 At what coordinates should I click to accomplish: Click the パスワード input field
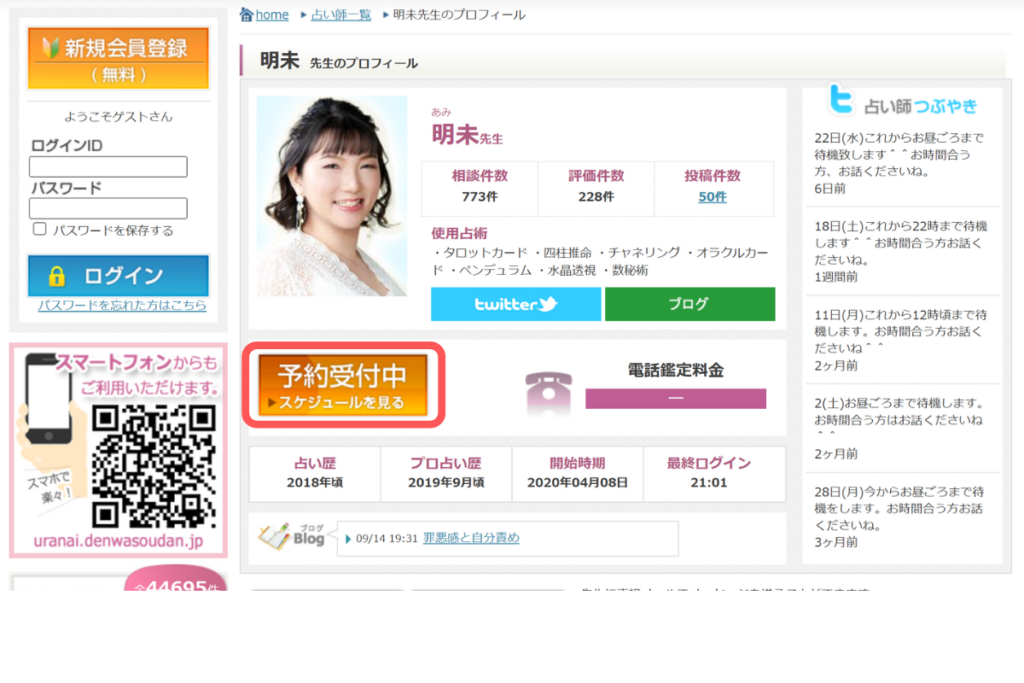(x=108, y=208)
